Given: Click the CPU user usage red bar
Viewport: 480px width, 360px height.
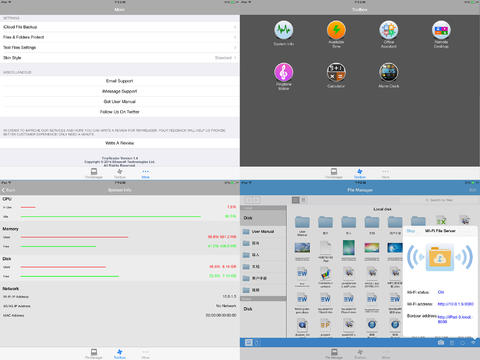Looking at the screenshot, I should 28,207.
